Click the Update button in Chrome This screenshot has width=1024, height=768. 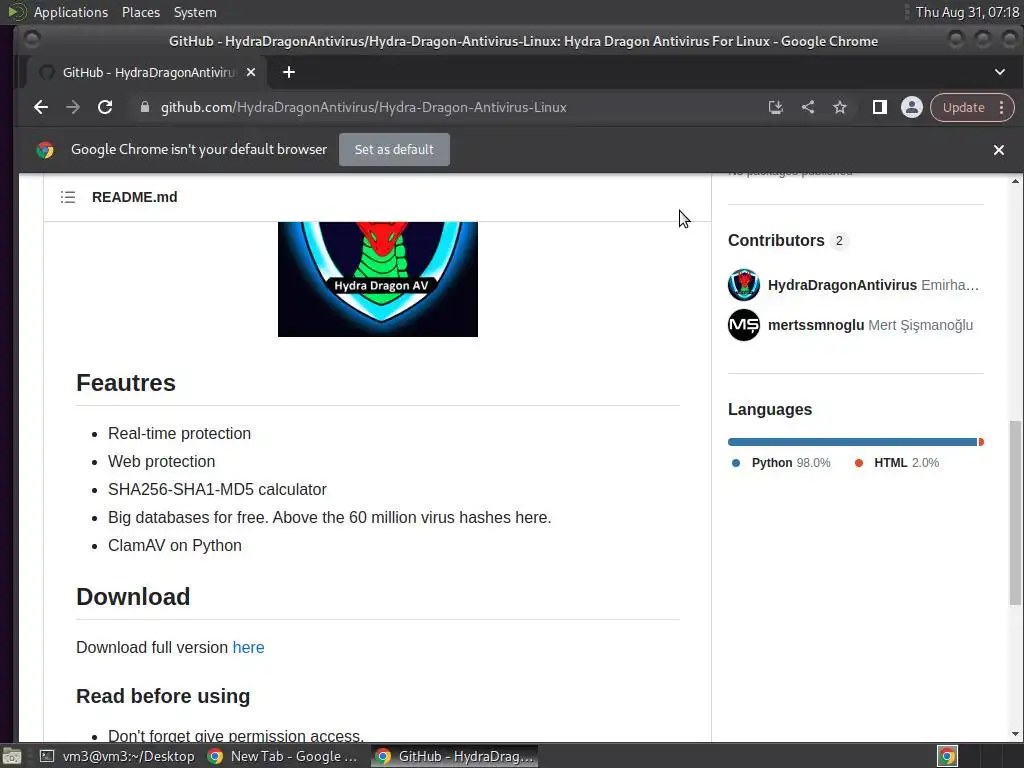963,107
